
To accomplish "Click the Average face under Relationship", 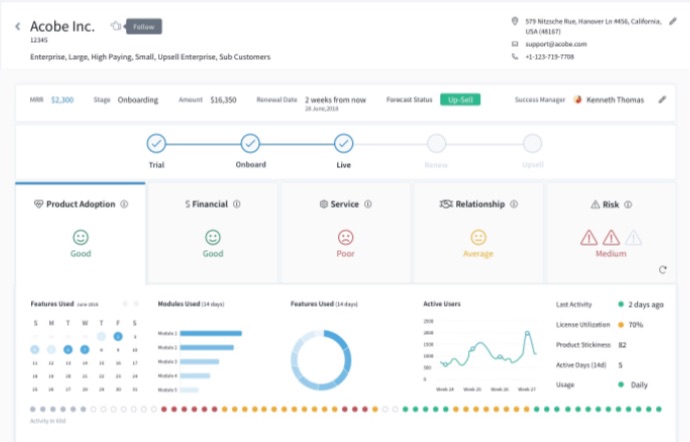I will [x=478, y=237].
